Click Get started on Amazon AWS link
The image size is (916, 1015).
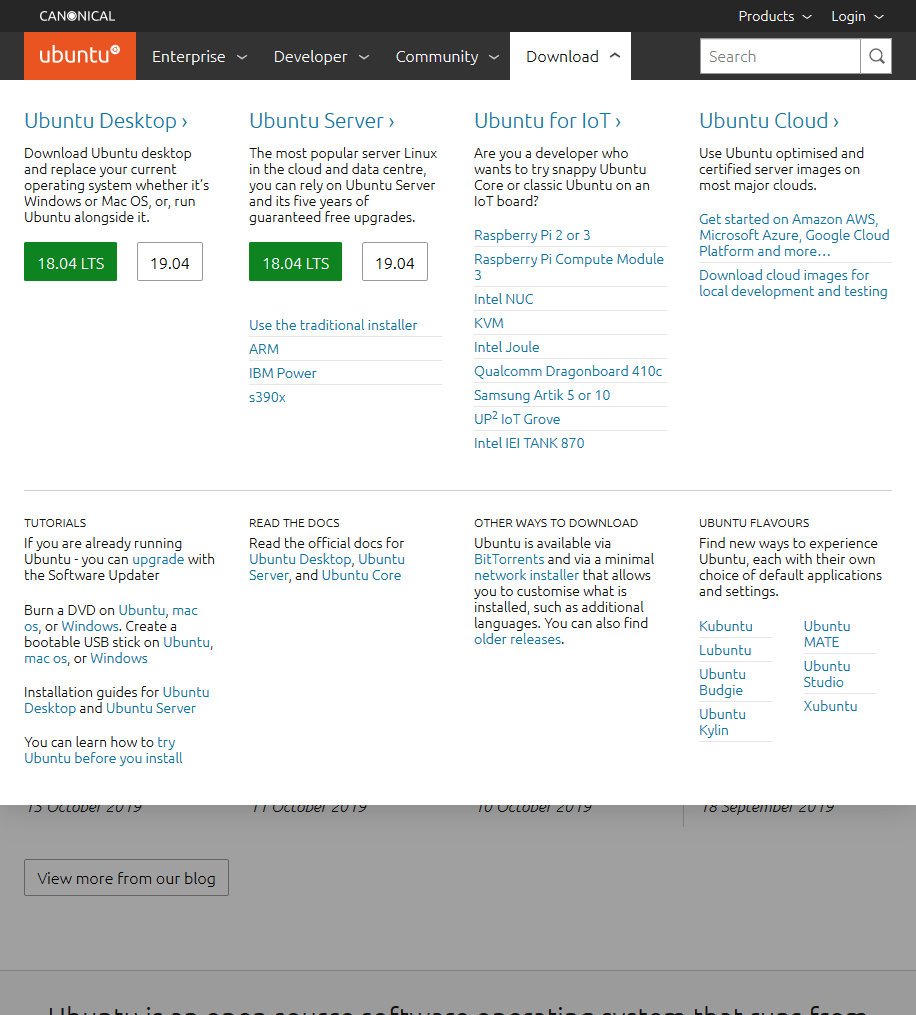[794, 235]
